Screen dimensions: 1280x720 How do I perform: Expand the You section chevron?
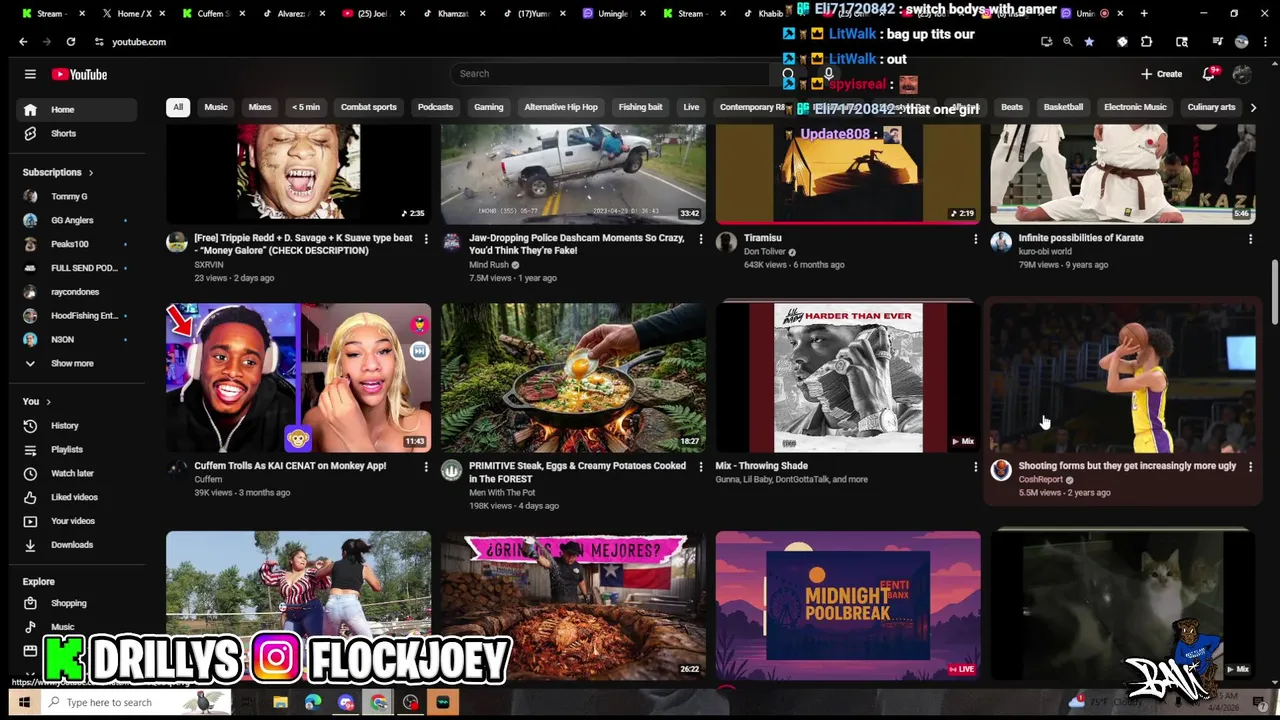pos(48,402)
